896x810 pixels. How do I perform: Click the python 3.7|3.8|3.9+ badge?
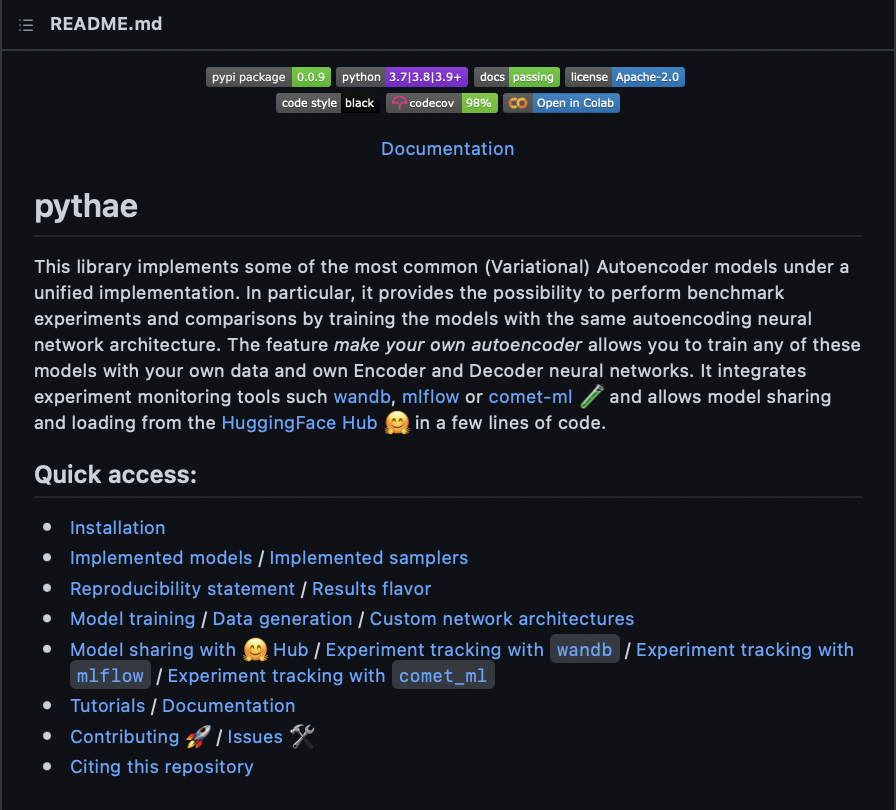(x=402, y=77)
